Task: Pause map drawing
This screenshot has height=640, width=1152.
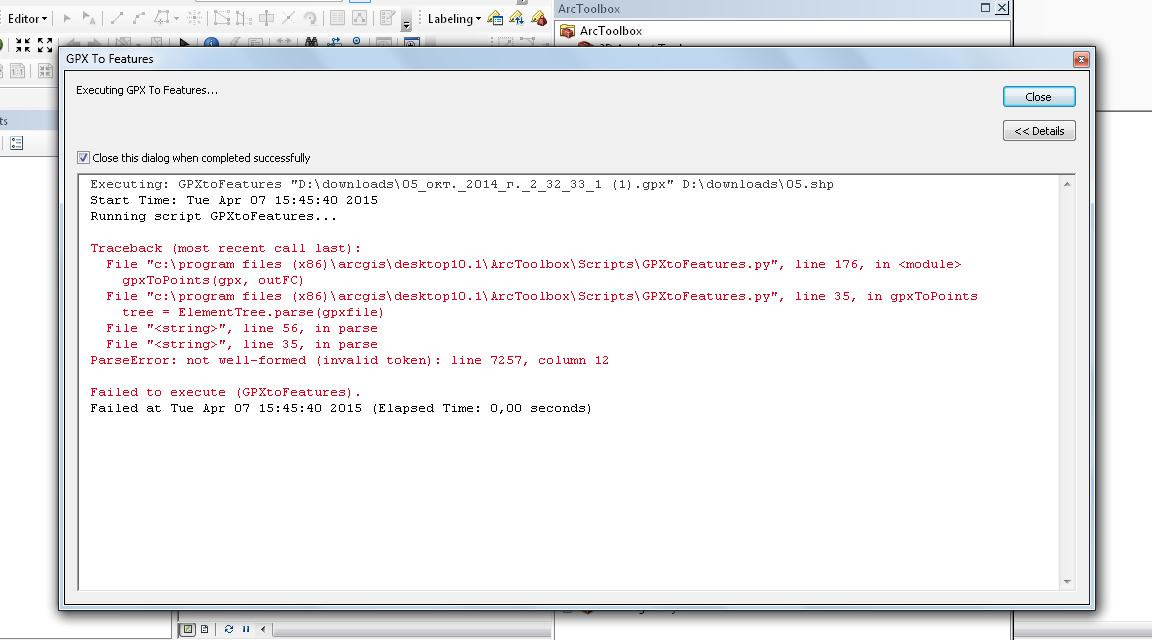Action: pos(246,629)
